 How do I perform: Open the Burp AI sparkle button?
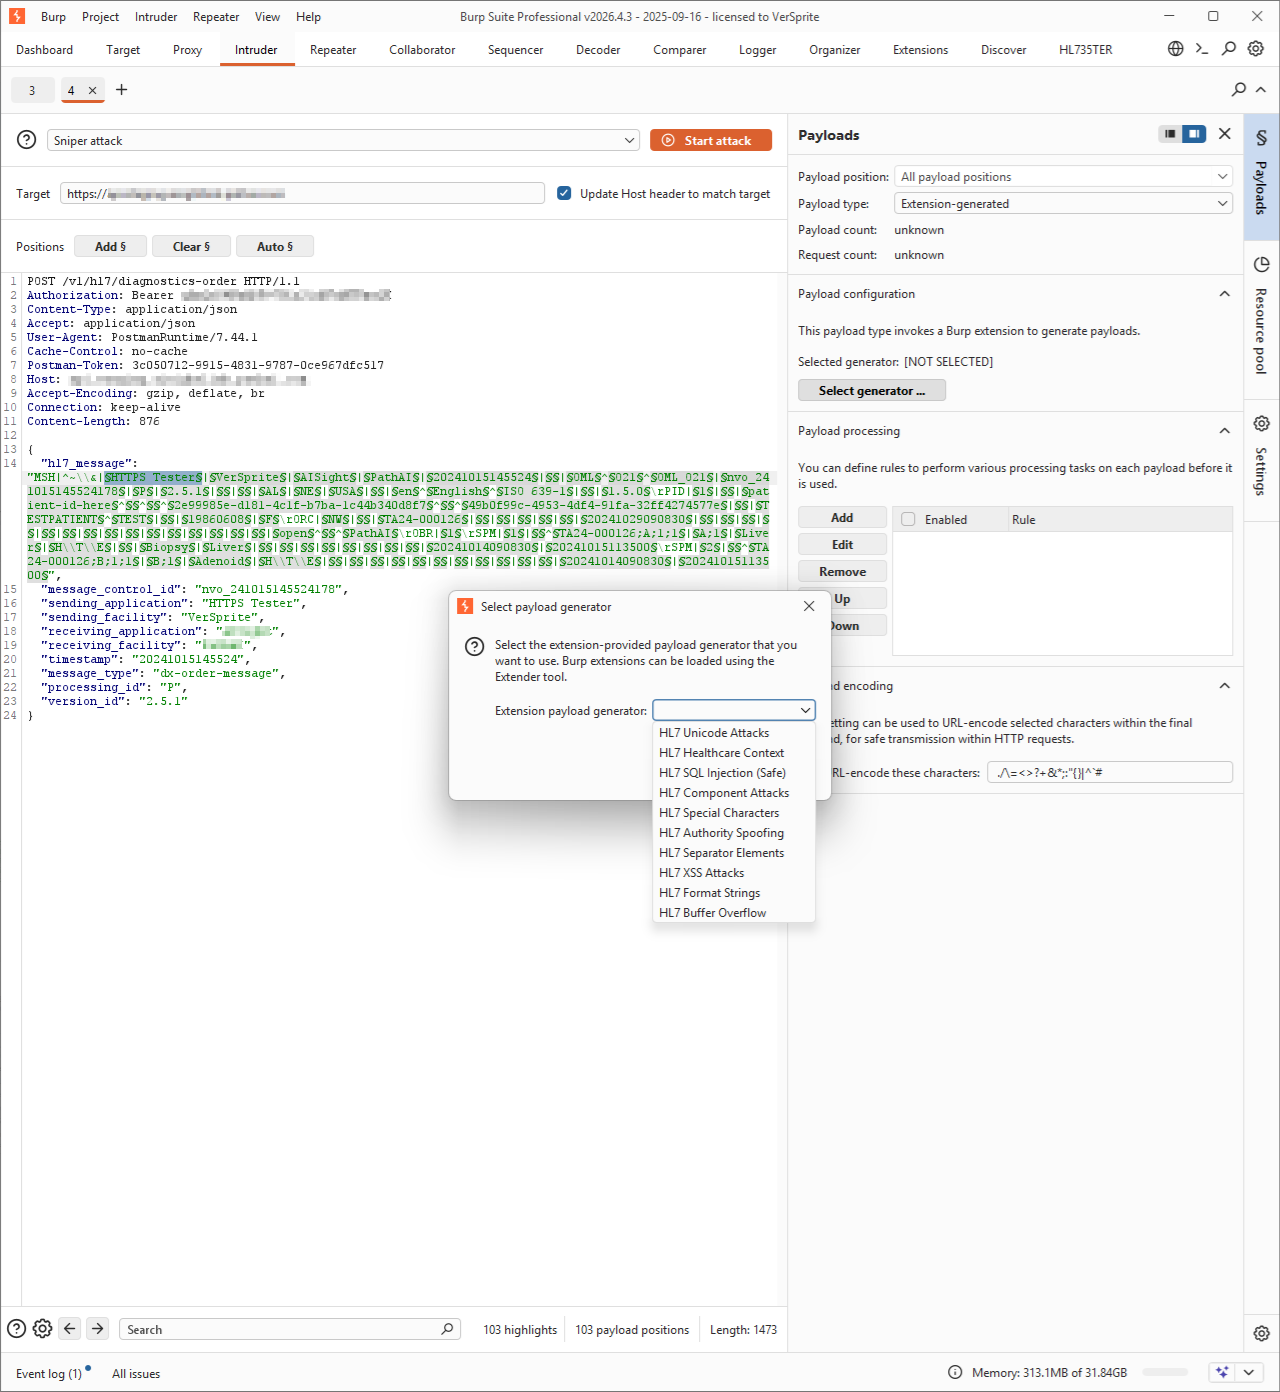pos(1222,1373)
